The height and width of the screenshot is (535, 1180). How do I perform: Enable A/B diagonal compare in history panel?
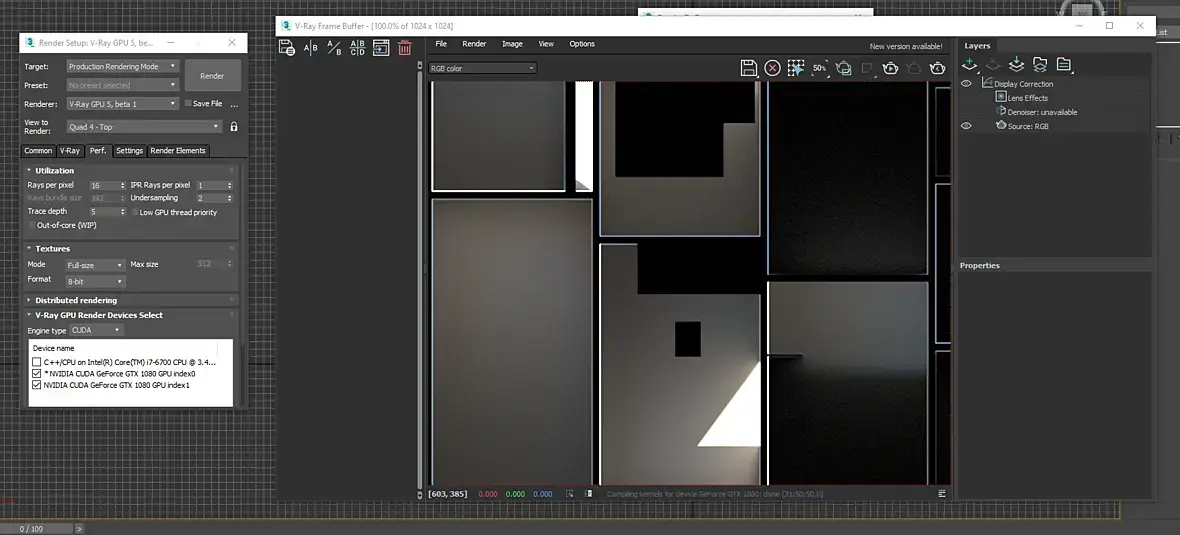pos(334,48)
